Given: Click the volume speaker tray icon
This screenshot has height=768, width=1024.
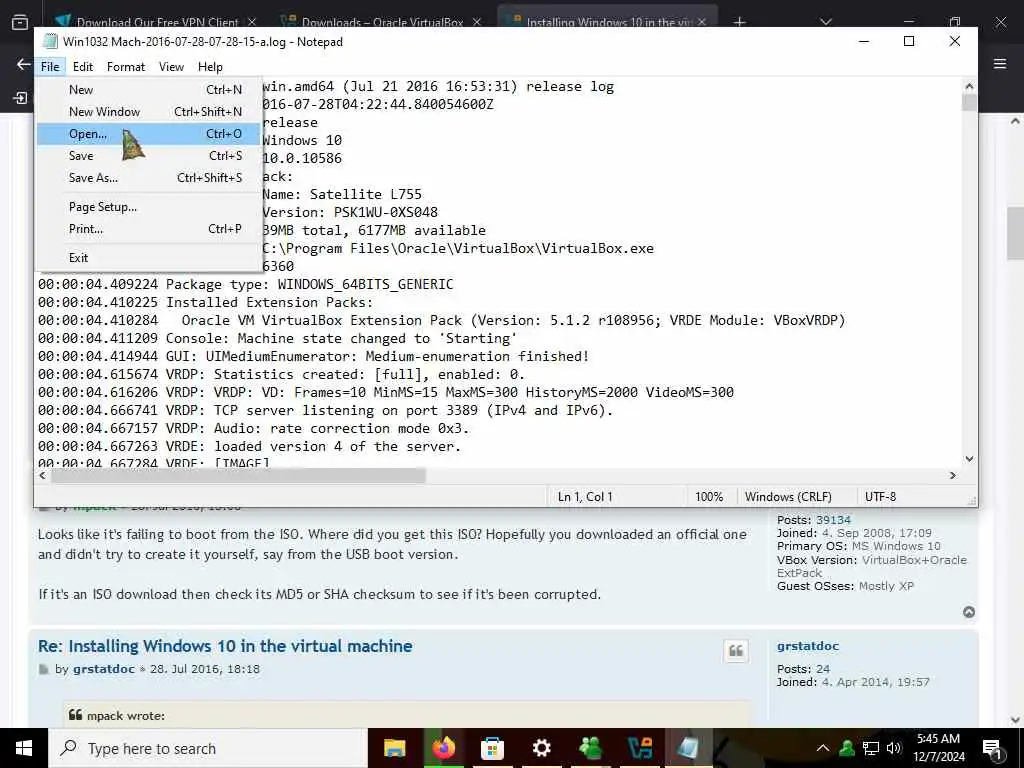Looking at the screenshot, I should [x=894, y=748].
